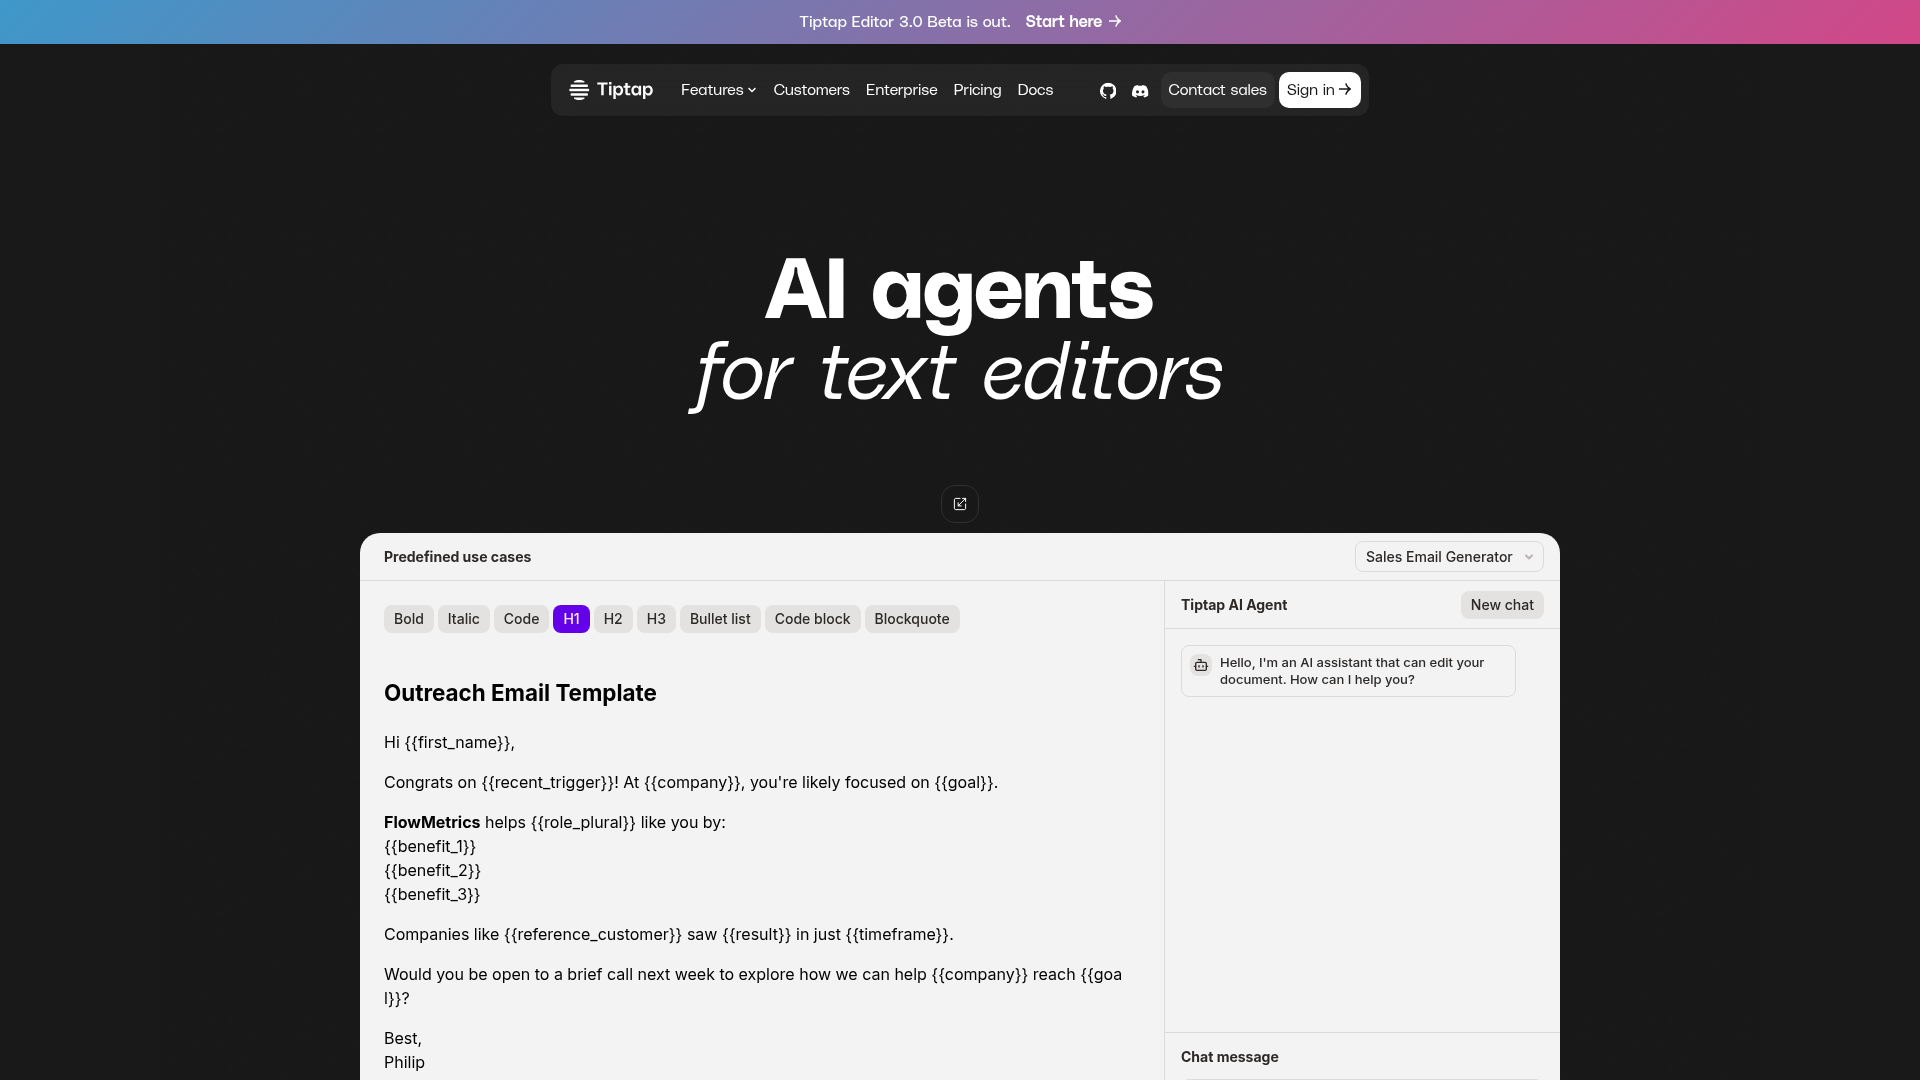The width and height of the screenshot is (1920, 1080).
Task: Go to the Enterprise page
Action: point(901,90)
